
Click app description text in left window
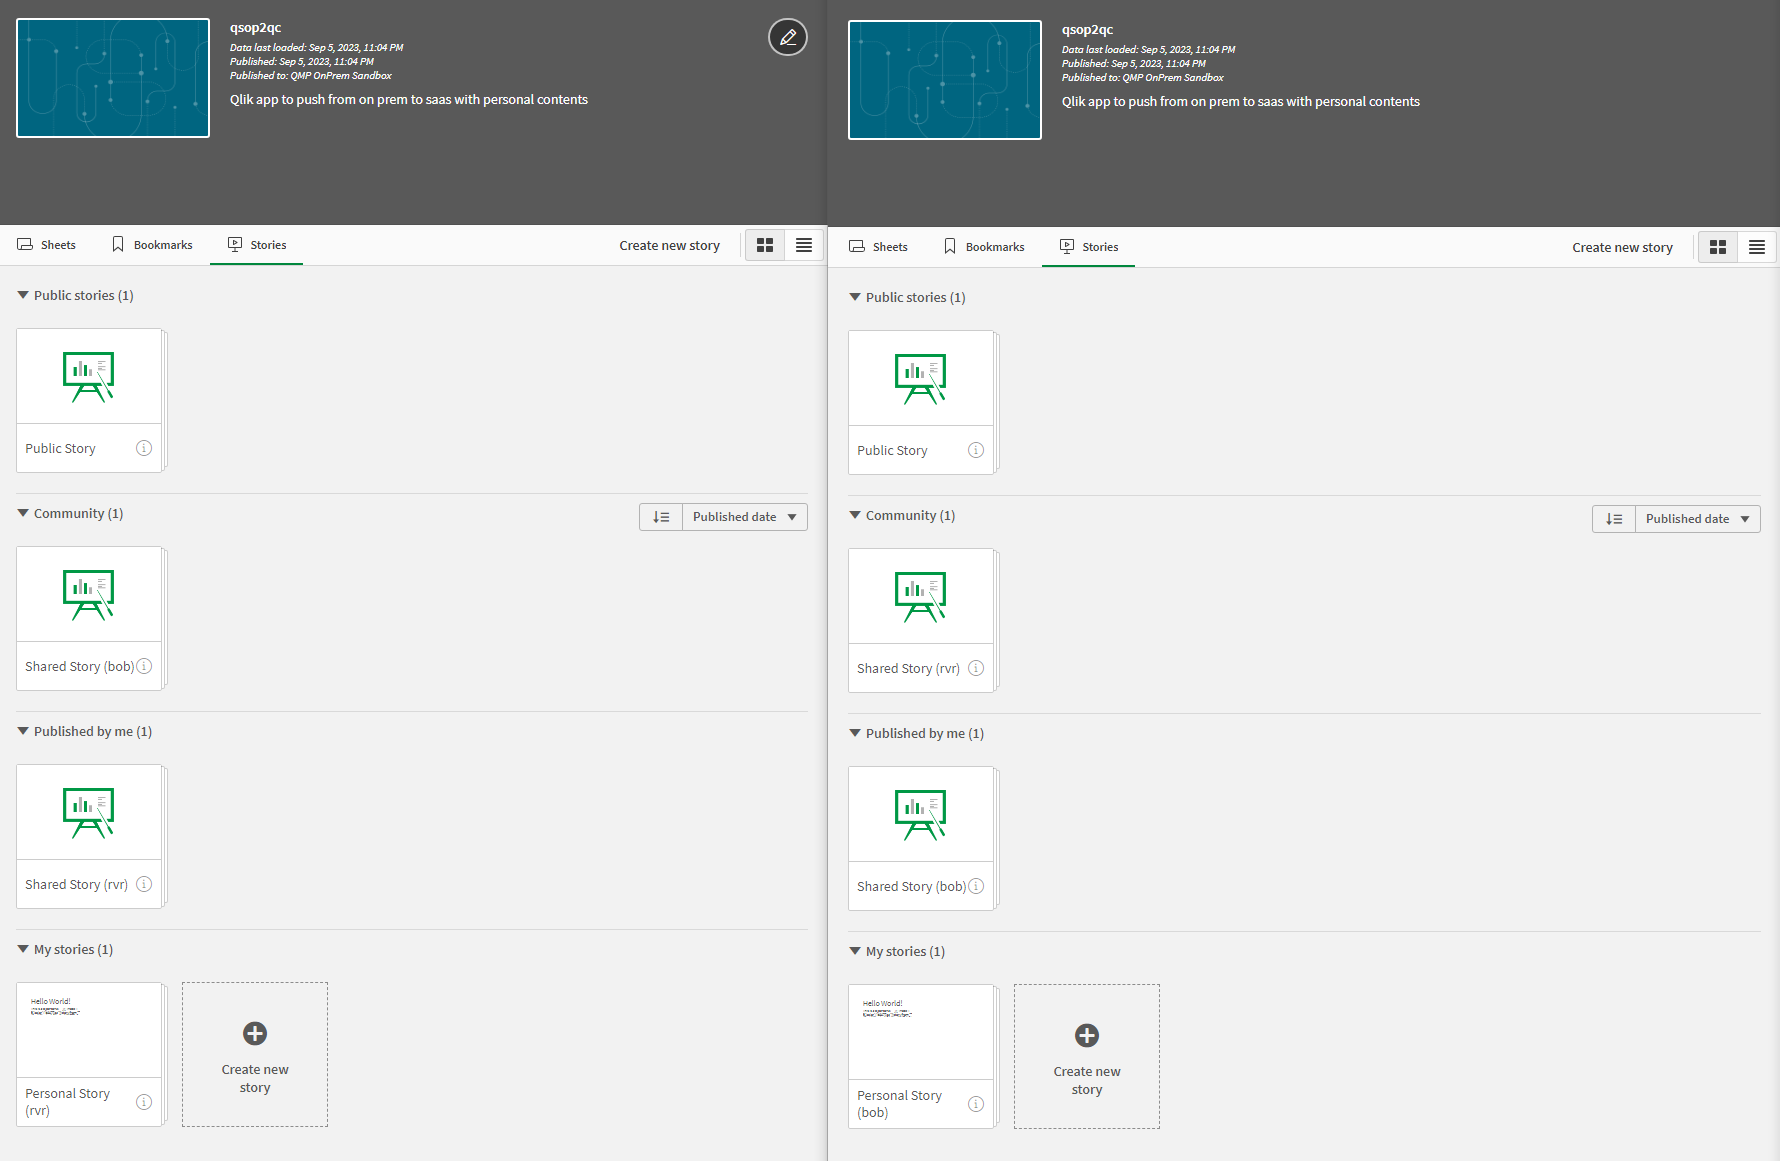pyautogui.click(x=409, y=99)
